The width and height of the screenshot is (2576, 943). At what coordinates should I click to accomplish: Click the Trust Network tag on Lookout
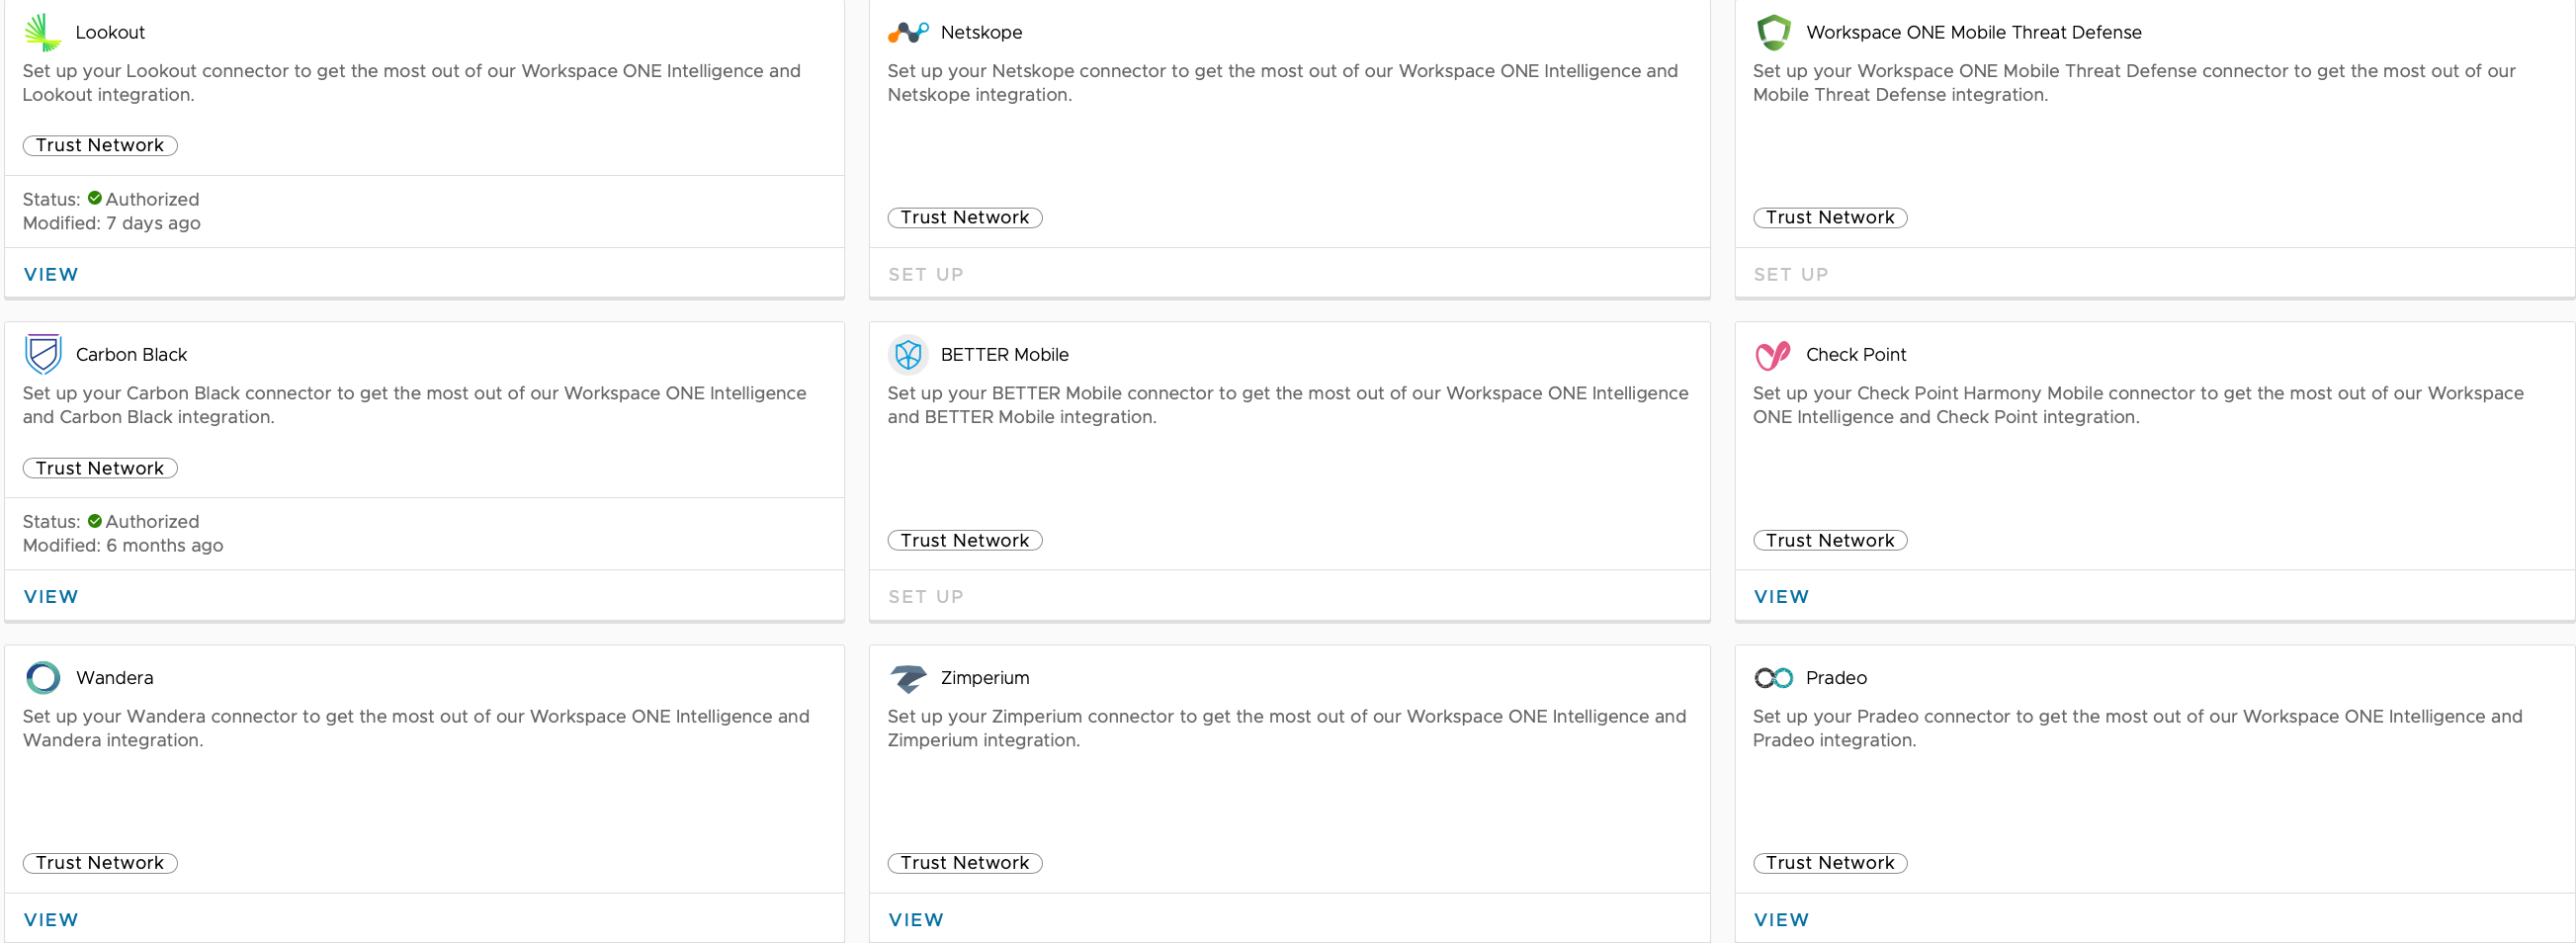pos(100,145)
